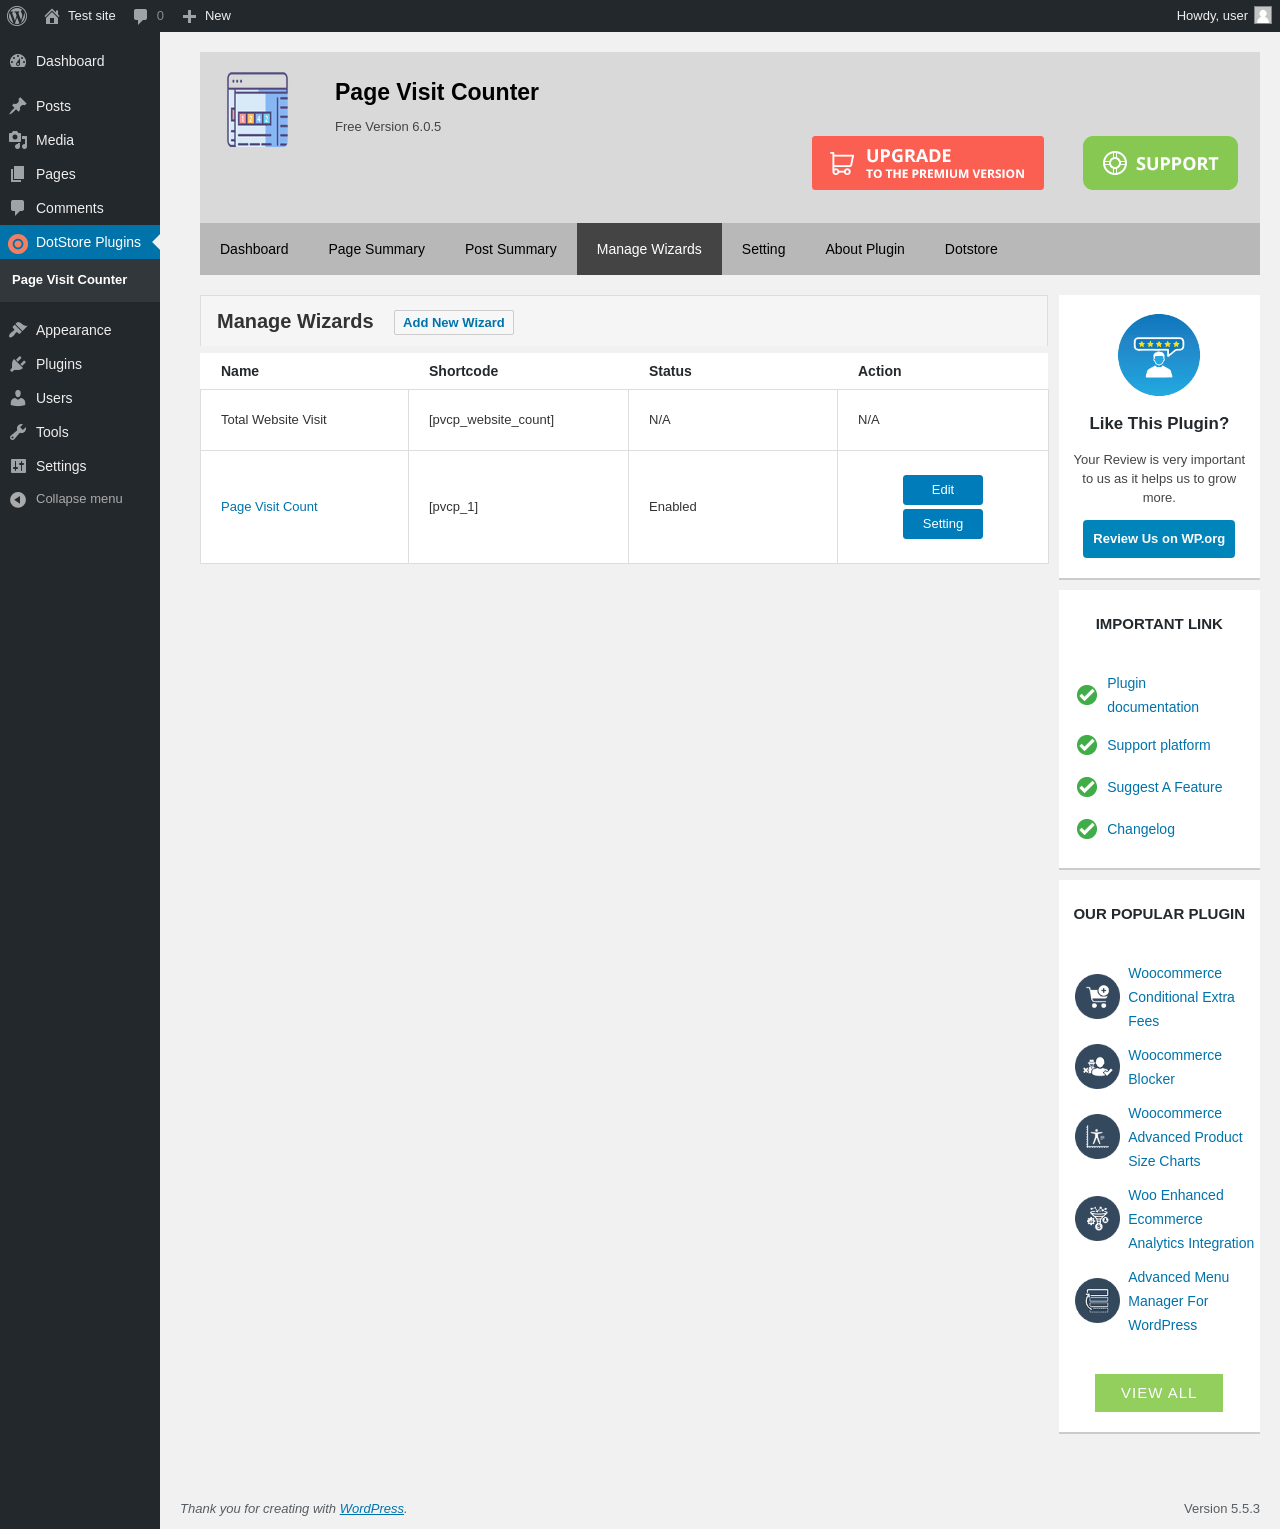Click the DotStore Plugins circle icon
This screenshot has width=1280, height=1529.
(18, 243)
